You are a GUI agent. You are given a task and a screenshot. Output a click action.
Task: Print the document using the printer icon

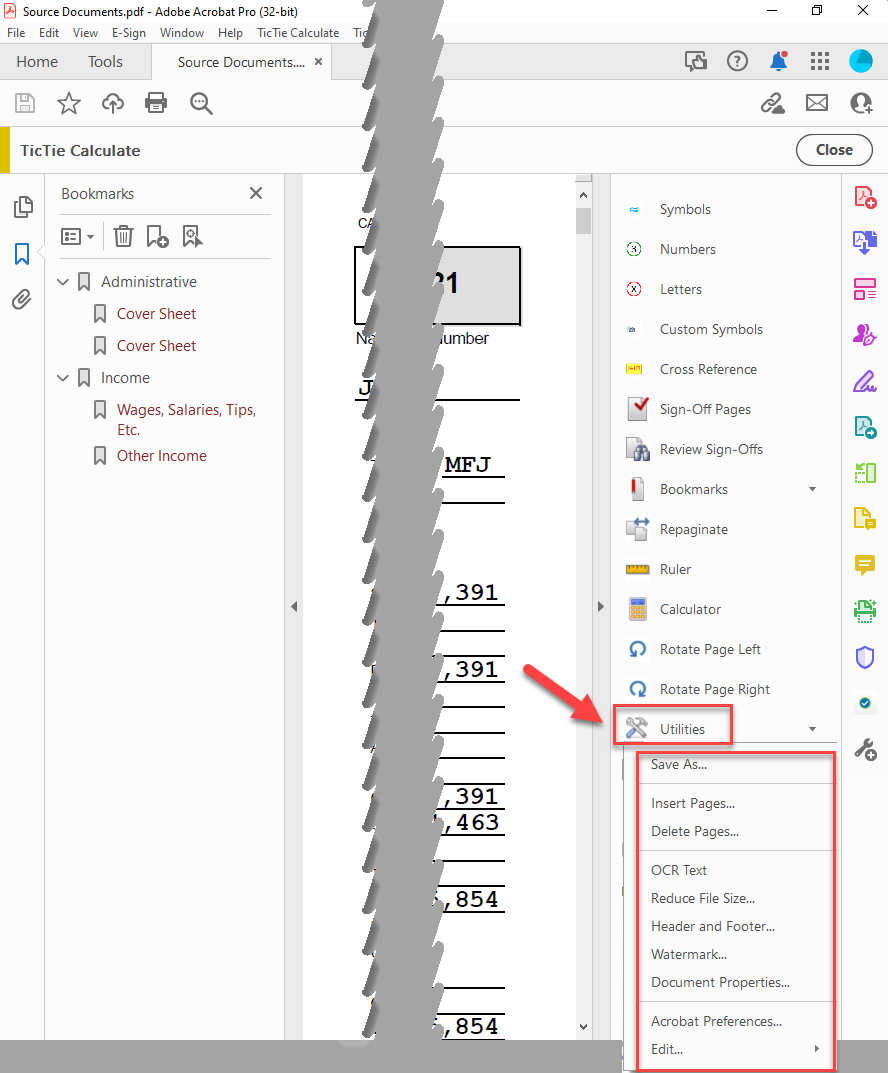[156, 103]
